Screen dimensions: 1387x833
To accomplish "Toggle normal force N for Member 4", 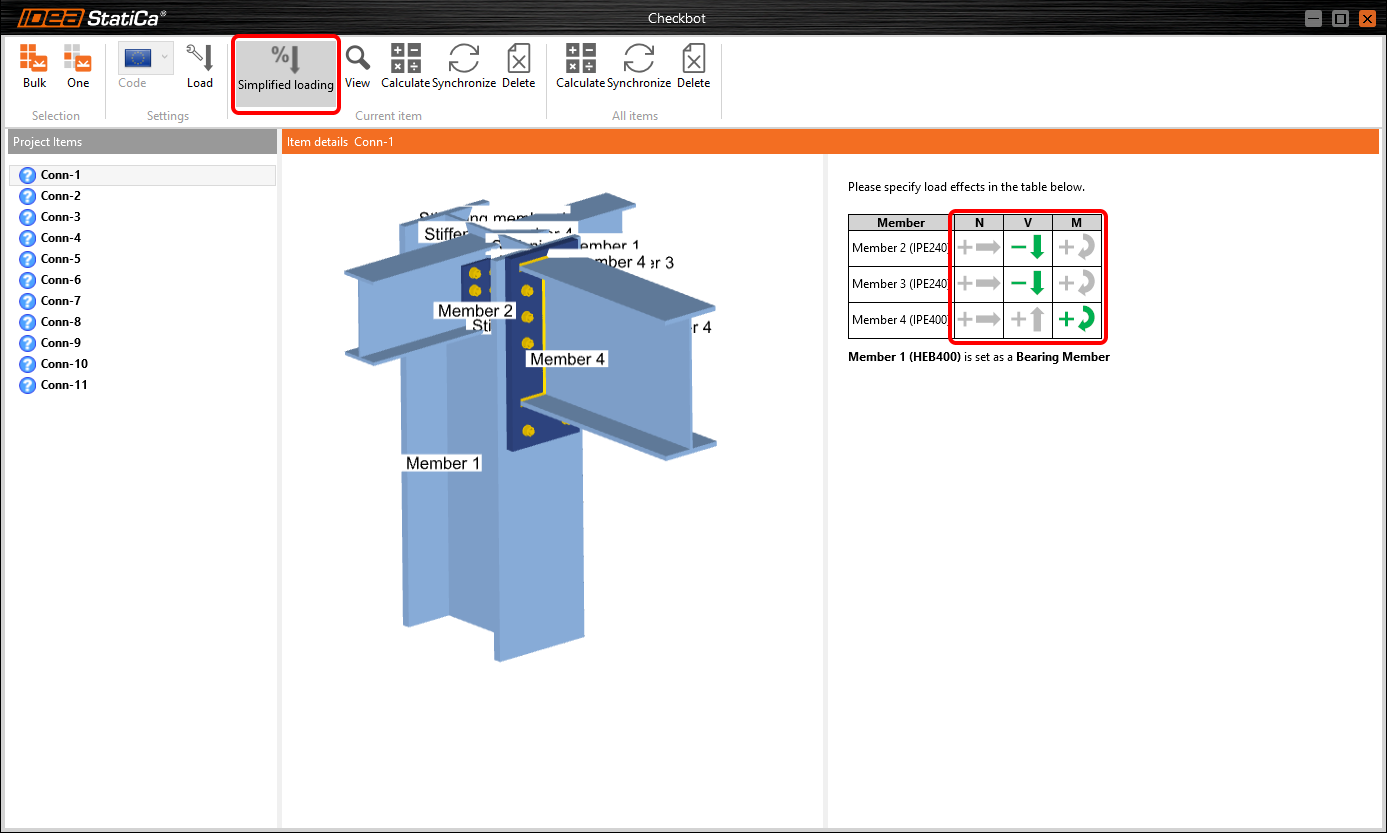I will pyautogui.click(x=979, y=320).
